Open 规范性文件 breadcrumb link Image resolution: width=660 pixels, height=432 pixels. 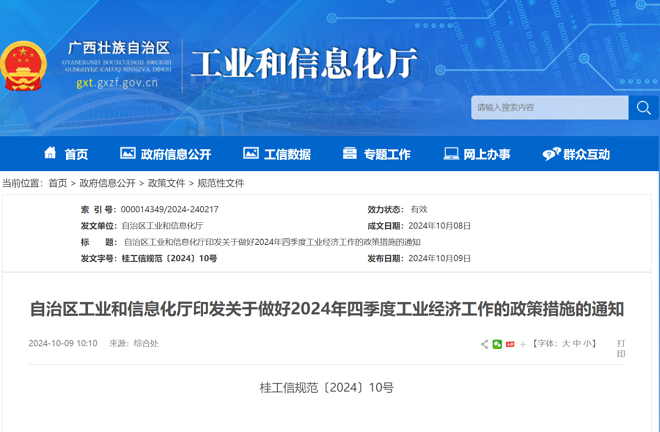click(x=221, y=183)
